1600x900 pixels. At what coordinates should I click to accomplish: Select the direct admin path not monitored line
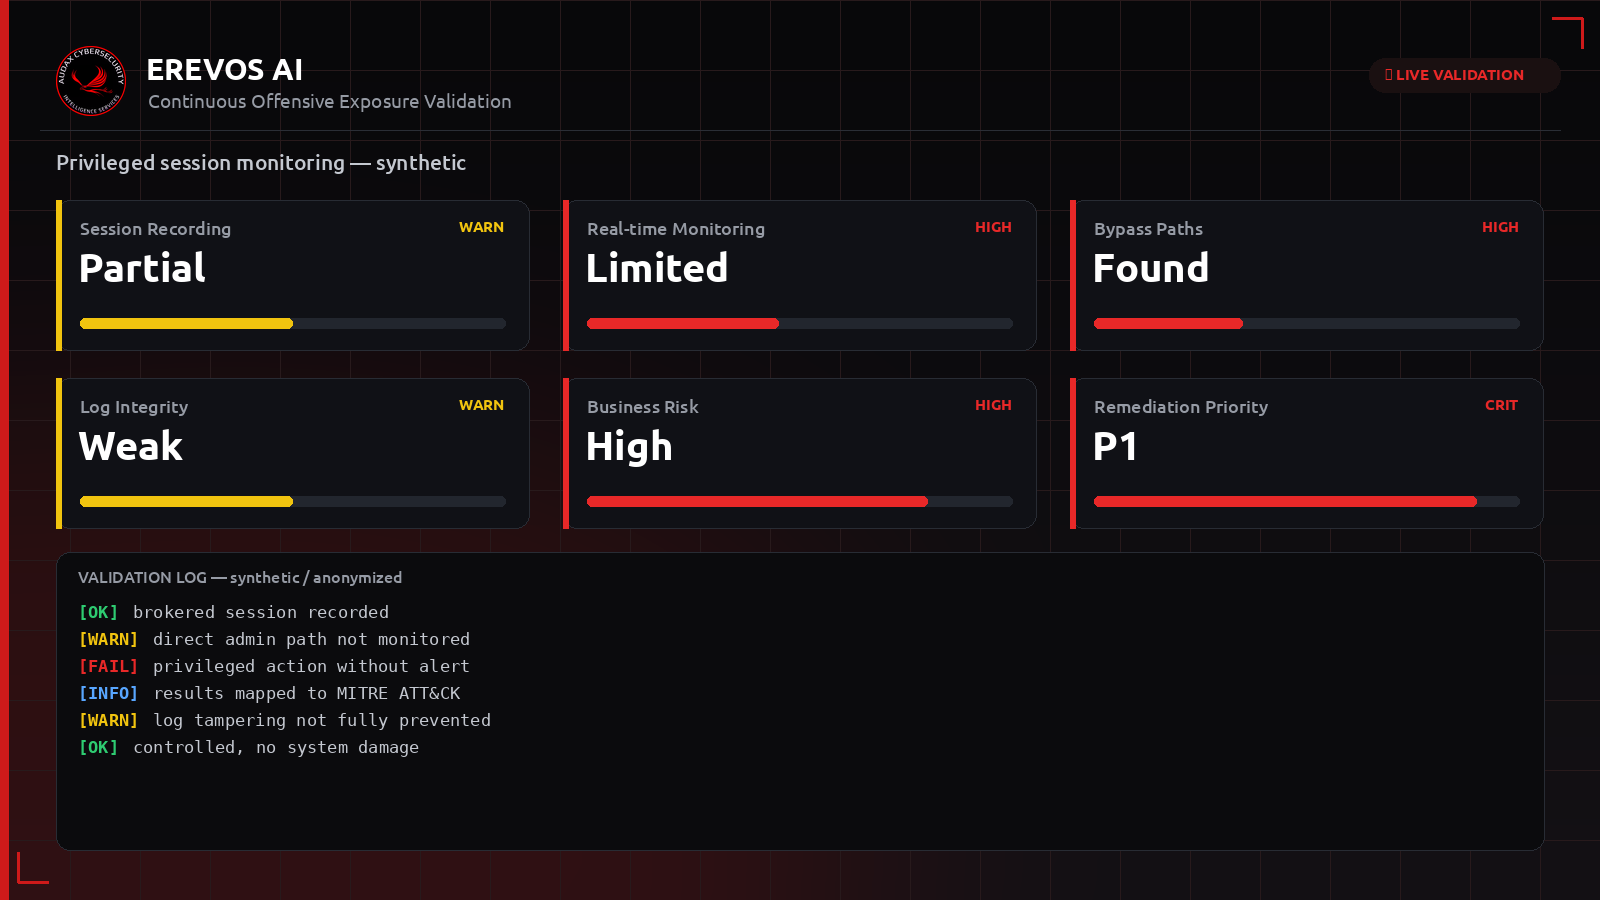[x=274, y=639]
